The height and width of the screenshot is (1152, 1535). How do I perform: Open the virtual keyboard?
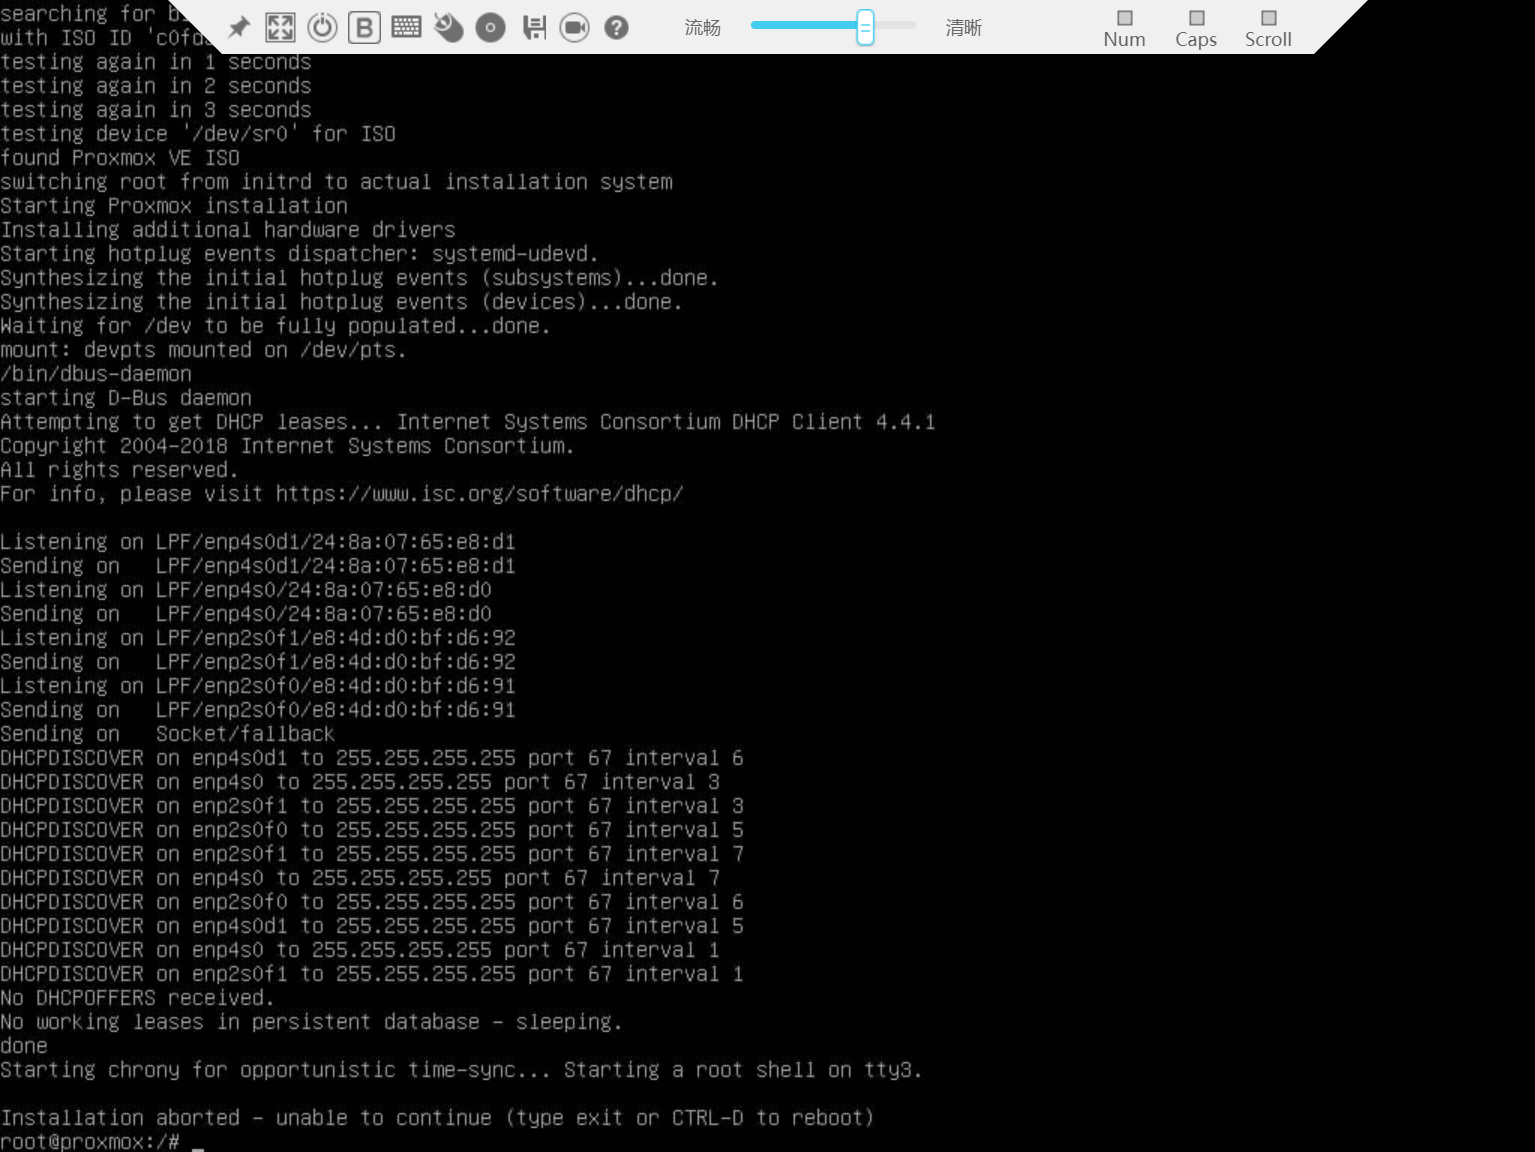pyautogui.click(x=406, y=27)
